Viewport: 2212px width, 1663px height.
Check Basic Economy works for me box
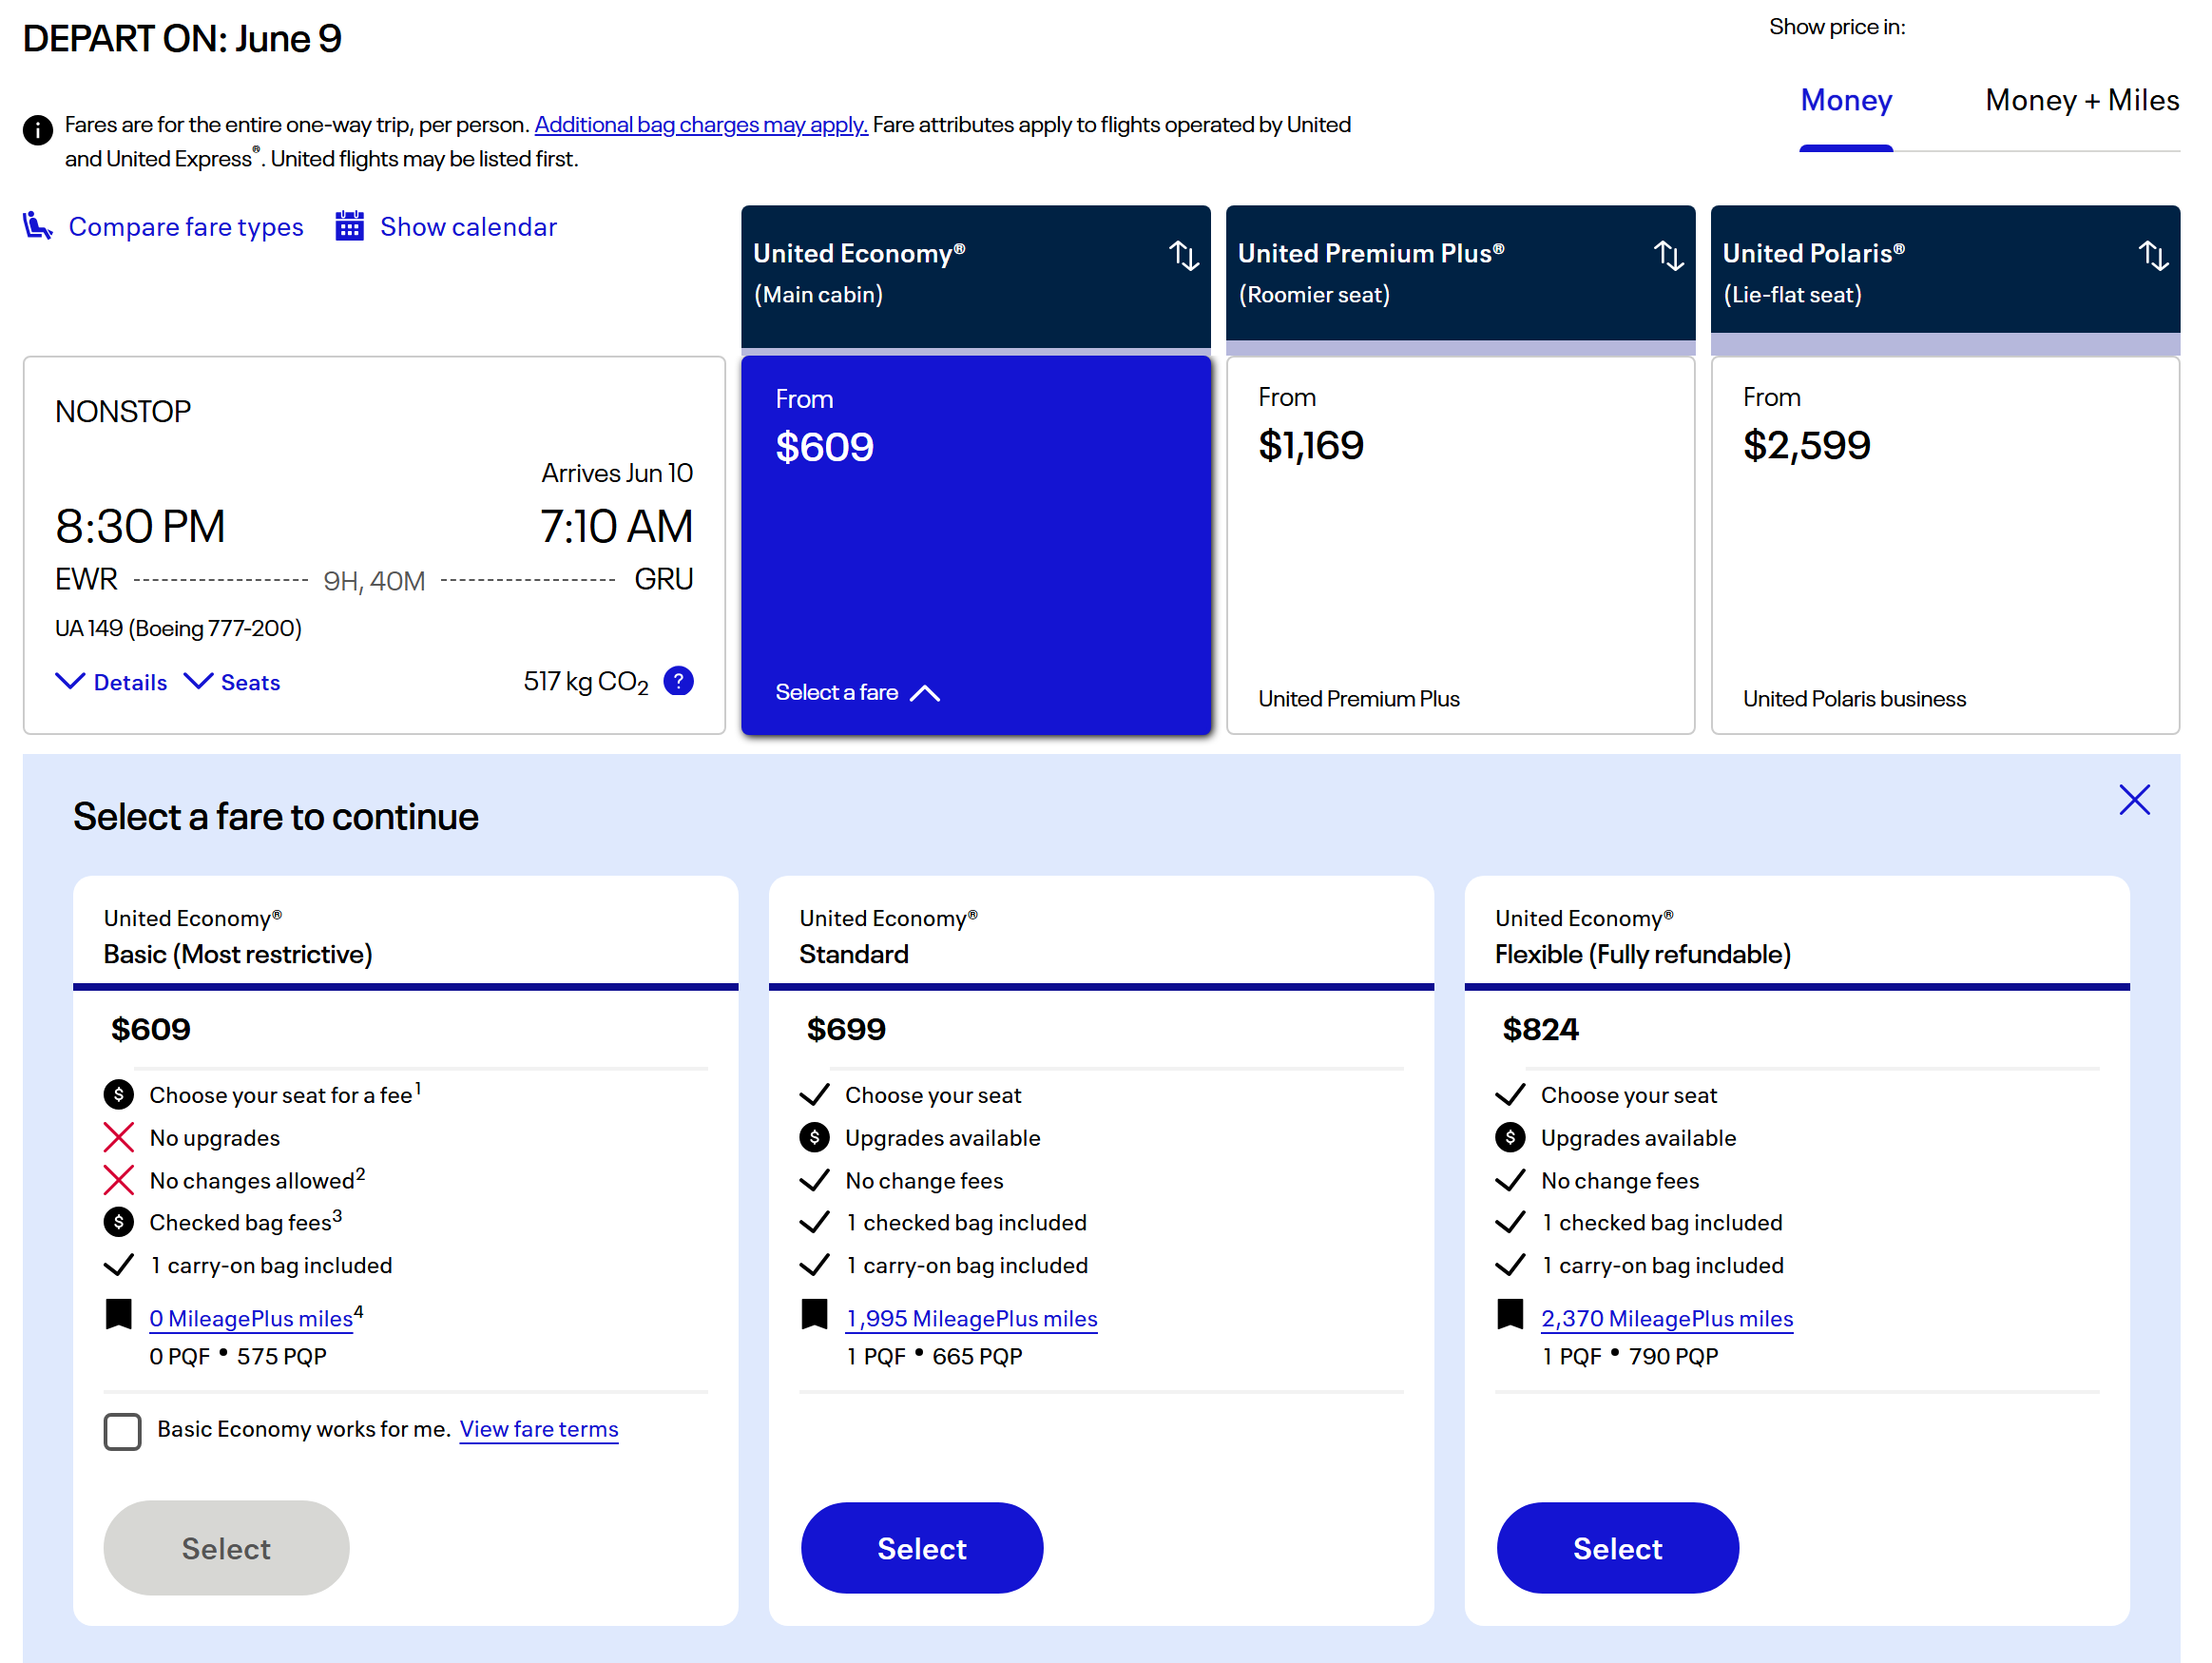pyautogui.click(x=122, y=1431)
